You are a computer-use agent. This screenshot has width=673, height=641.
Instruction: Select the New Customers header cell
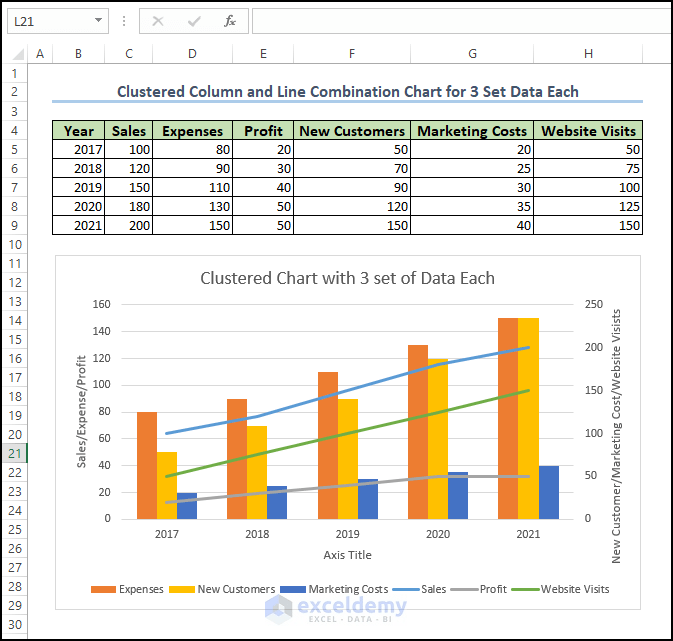pos(352,131)
